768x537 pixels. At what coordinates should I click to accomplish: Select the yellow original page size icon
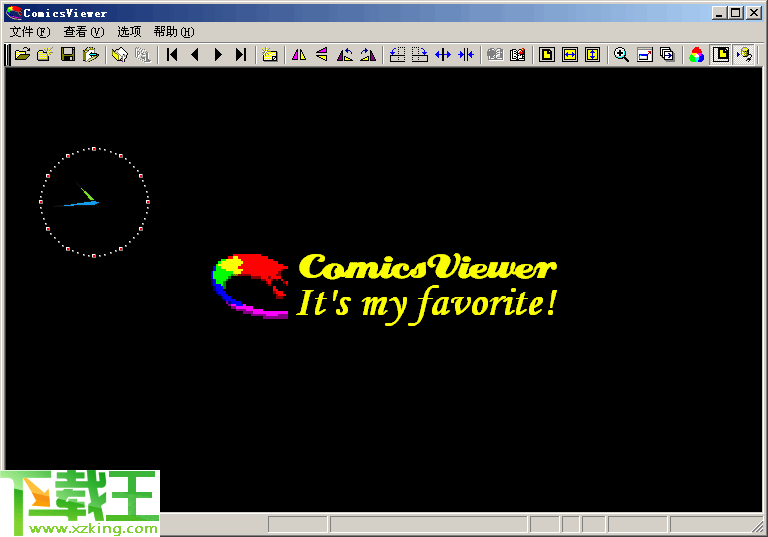pyautogui.click(x=547, y=54)
